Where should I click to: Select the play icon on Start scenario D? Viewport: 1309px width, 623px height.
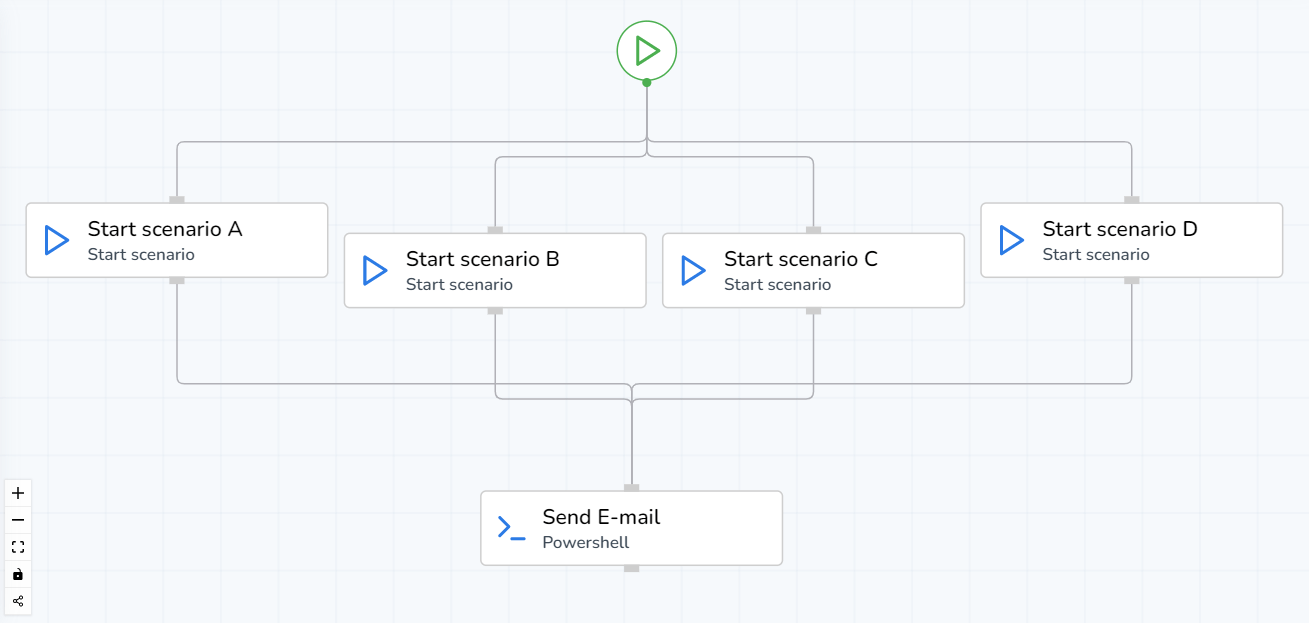(x=1011, y=239)
